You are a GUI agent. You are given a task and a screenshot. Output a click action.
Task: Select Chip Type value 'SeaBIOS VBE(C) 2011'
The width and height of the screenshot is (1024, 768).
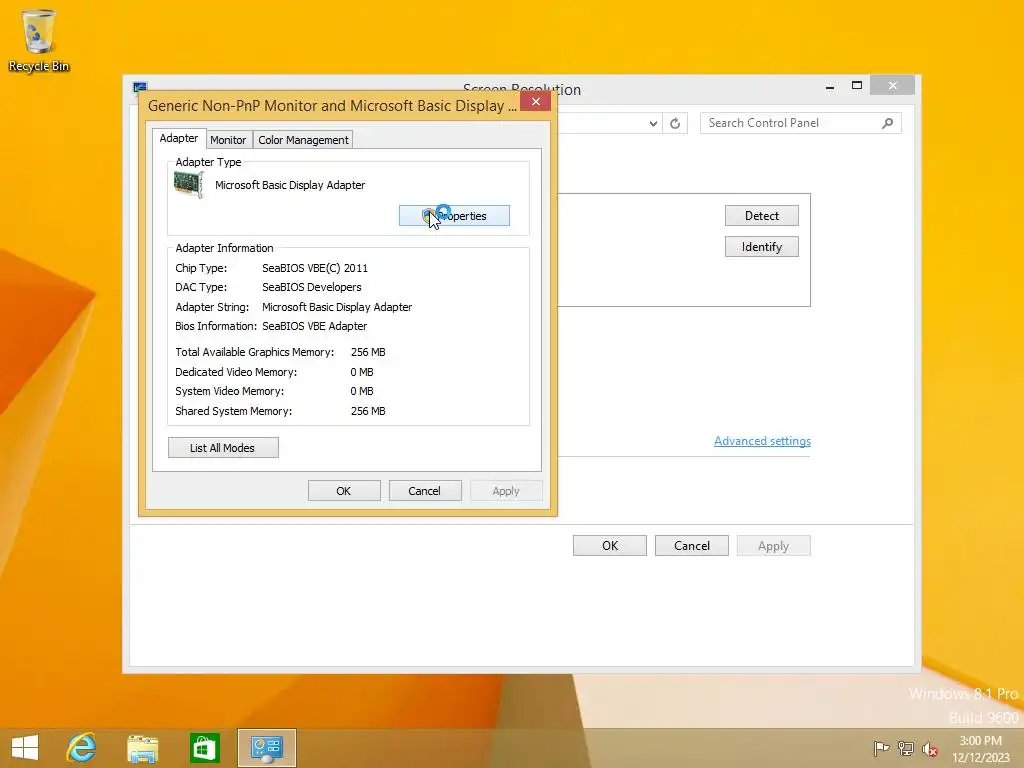315,268
